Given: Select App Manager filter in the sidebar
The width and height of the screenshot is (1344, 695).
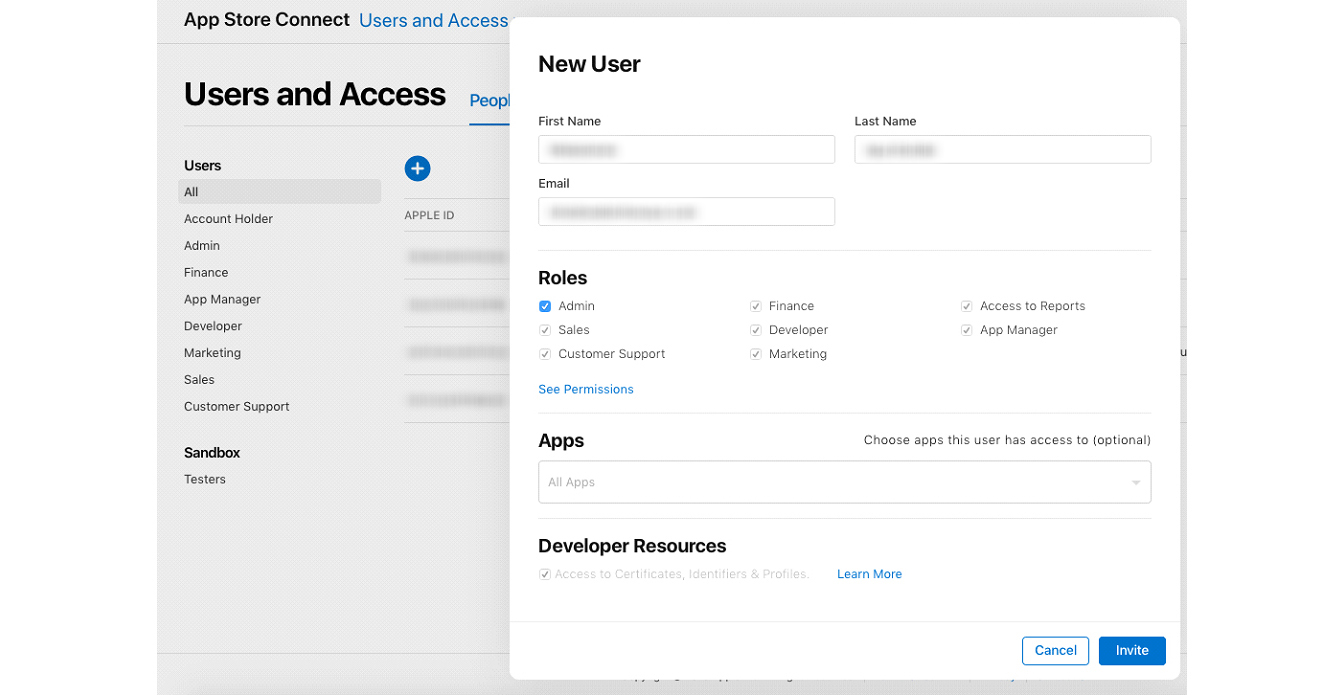Looking at the screenshot, I should click(222, 300).
